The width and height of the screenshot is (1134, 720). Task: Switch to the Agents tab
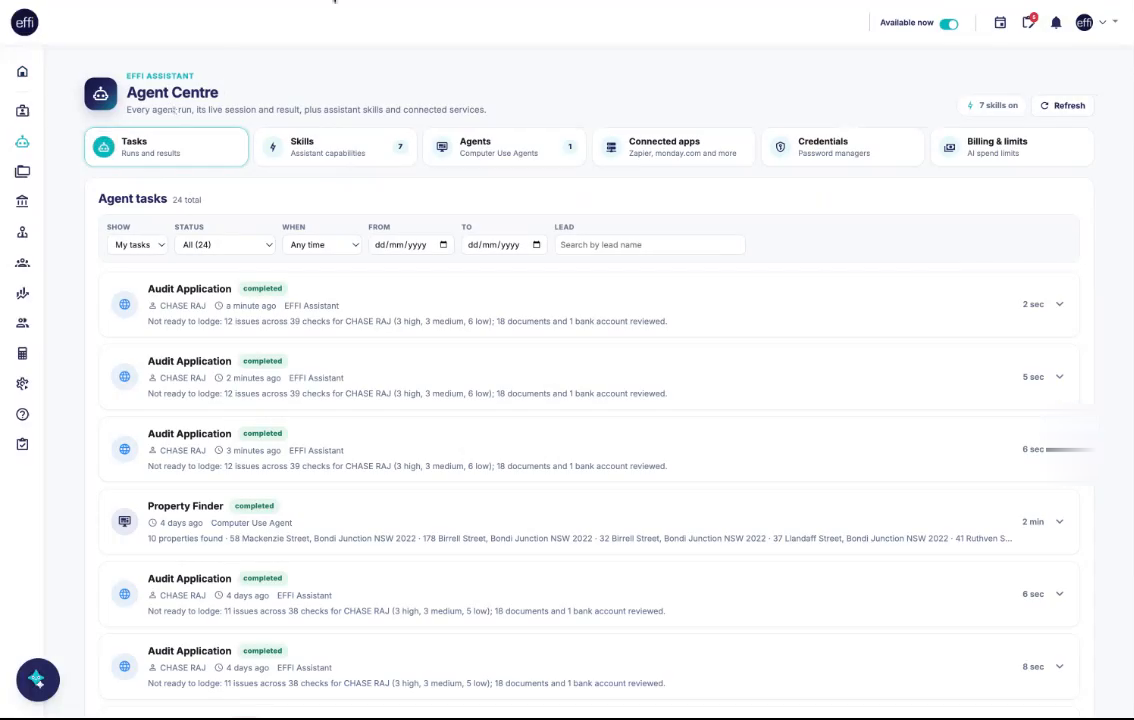(x=504, y=147)
